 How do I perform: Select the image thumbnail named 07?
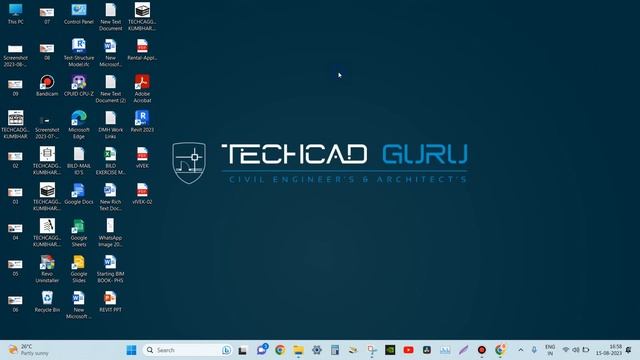47,15
